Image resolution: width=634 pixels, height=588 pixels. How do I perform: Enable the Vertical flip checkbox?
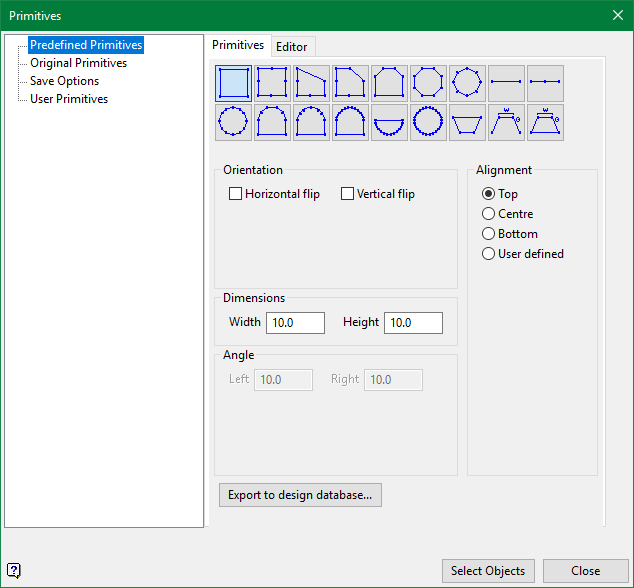[x=348, y=194]
